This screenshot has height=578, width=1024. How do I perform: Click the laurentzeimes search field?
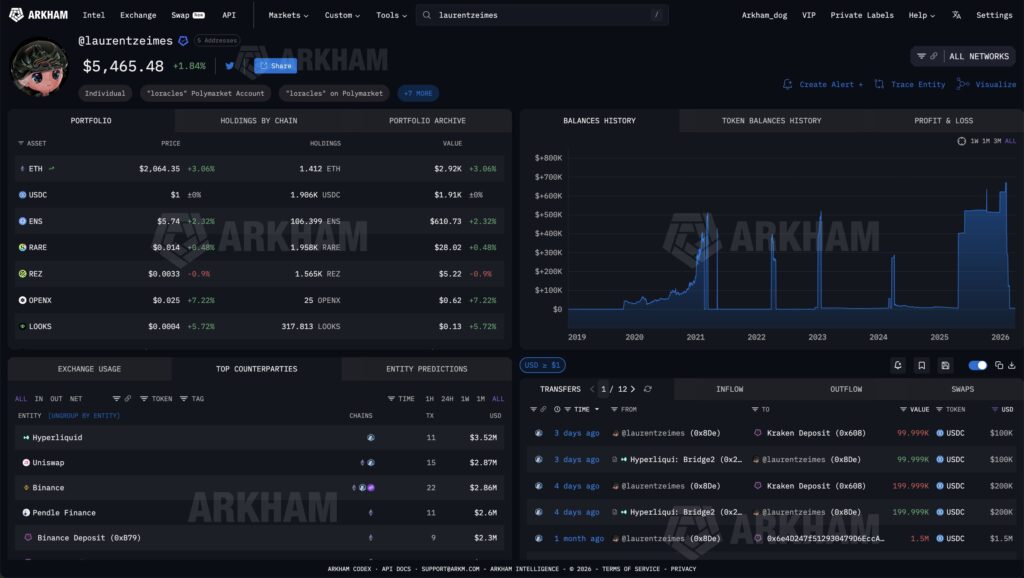coord(542,15)
